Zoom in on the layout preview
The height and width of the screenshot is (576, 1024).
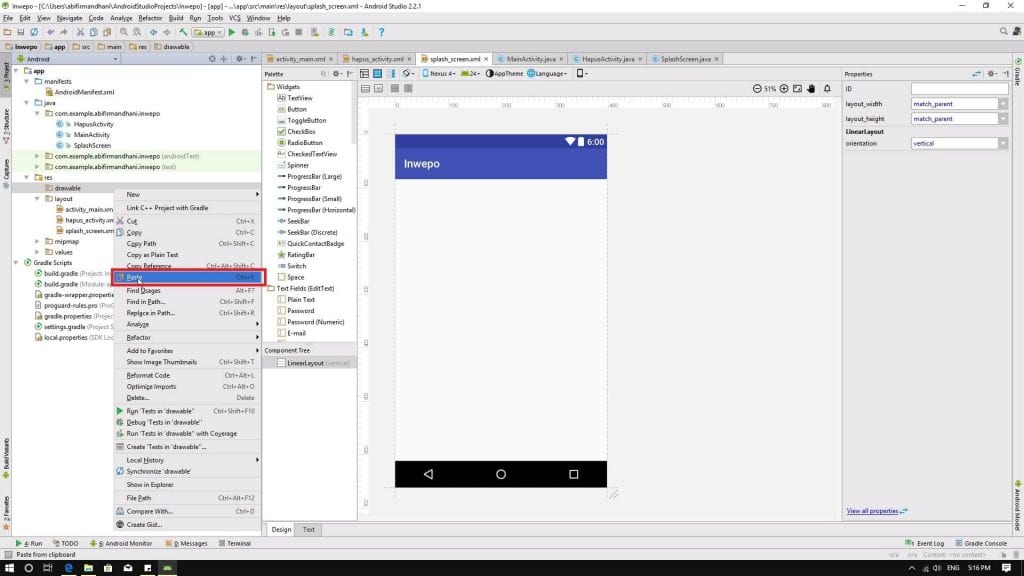click(783, 88)
